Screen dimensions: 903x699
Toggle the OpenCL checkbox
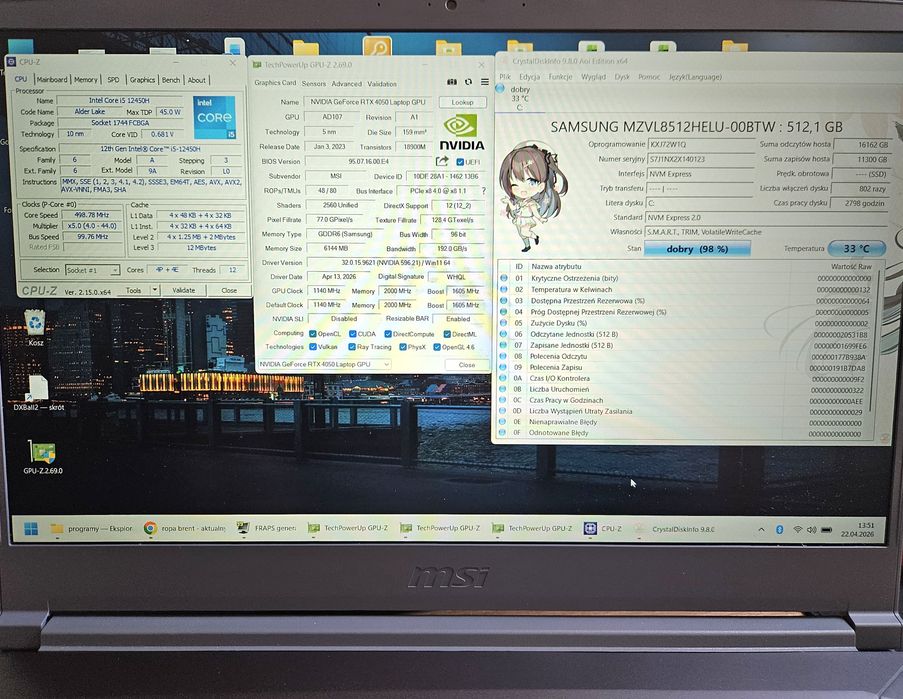pyautogui.click(x=312, y=333)
